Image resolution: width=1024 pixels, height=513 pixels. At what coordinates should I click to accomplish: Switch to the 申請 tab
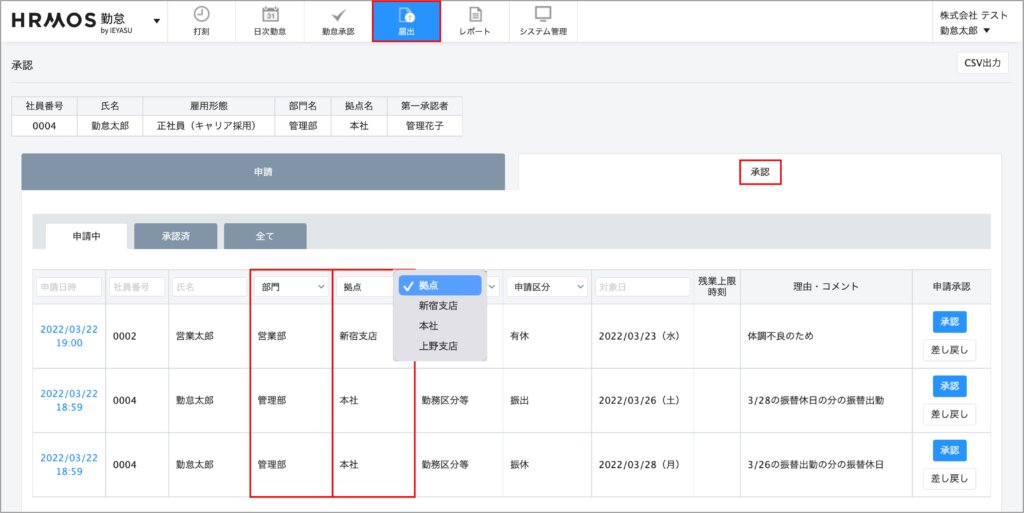tap(263, 172)
